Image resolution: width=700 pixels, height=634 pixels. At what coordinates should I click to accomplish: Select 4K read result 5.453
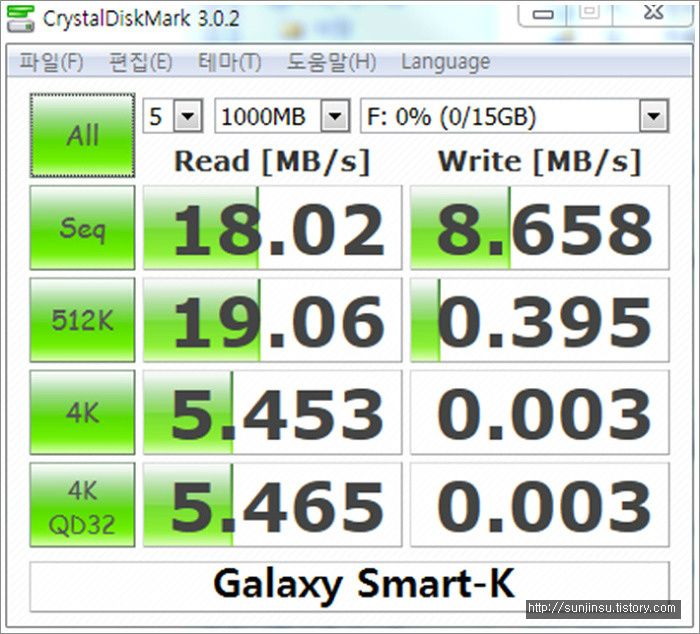click(272, 412)
